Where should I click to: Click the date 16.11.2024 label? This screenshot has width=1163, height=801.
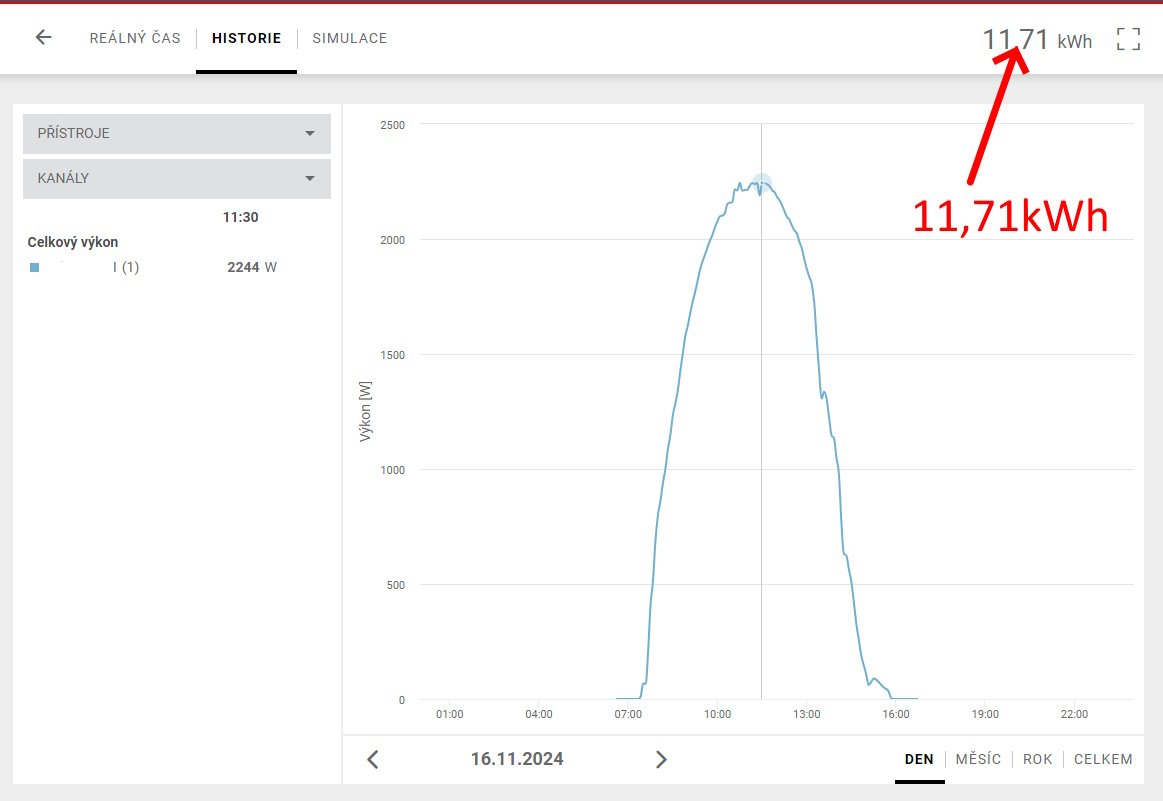[x=517, y=759]
